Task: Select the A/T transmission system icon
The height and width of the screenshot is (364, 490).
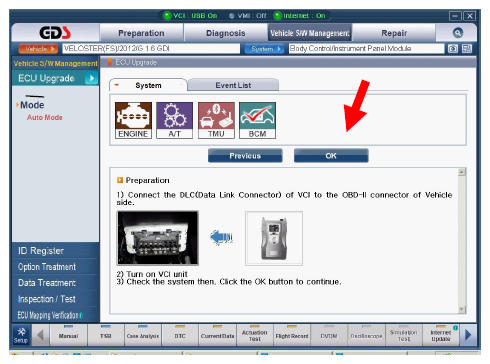Action: (x=175, y=120)
